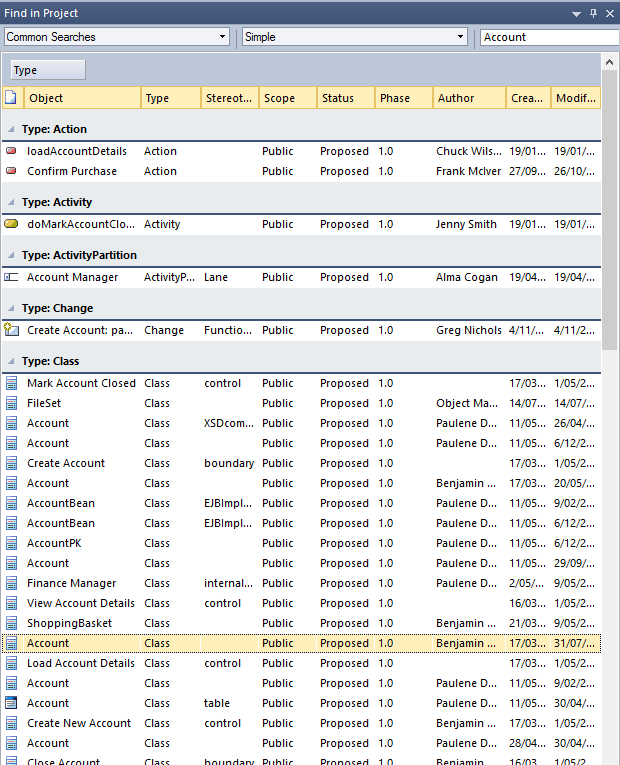The image size is (620, 765).
Task: Collapse the Type: Action group
Action: point(10,129)
